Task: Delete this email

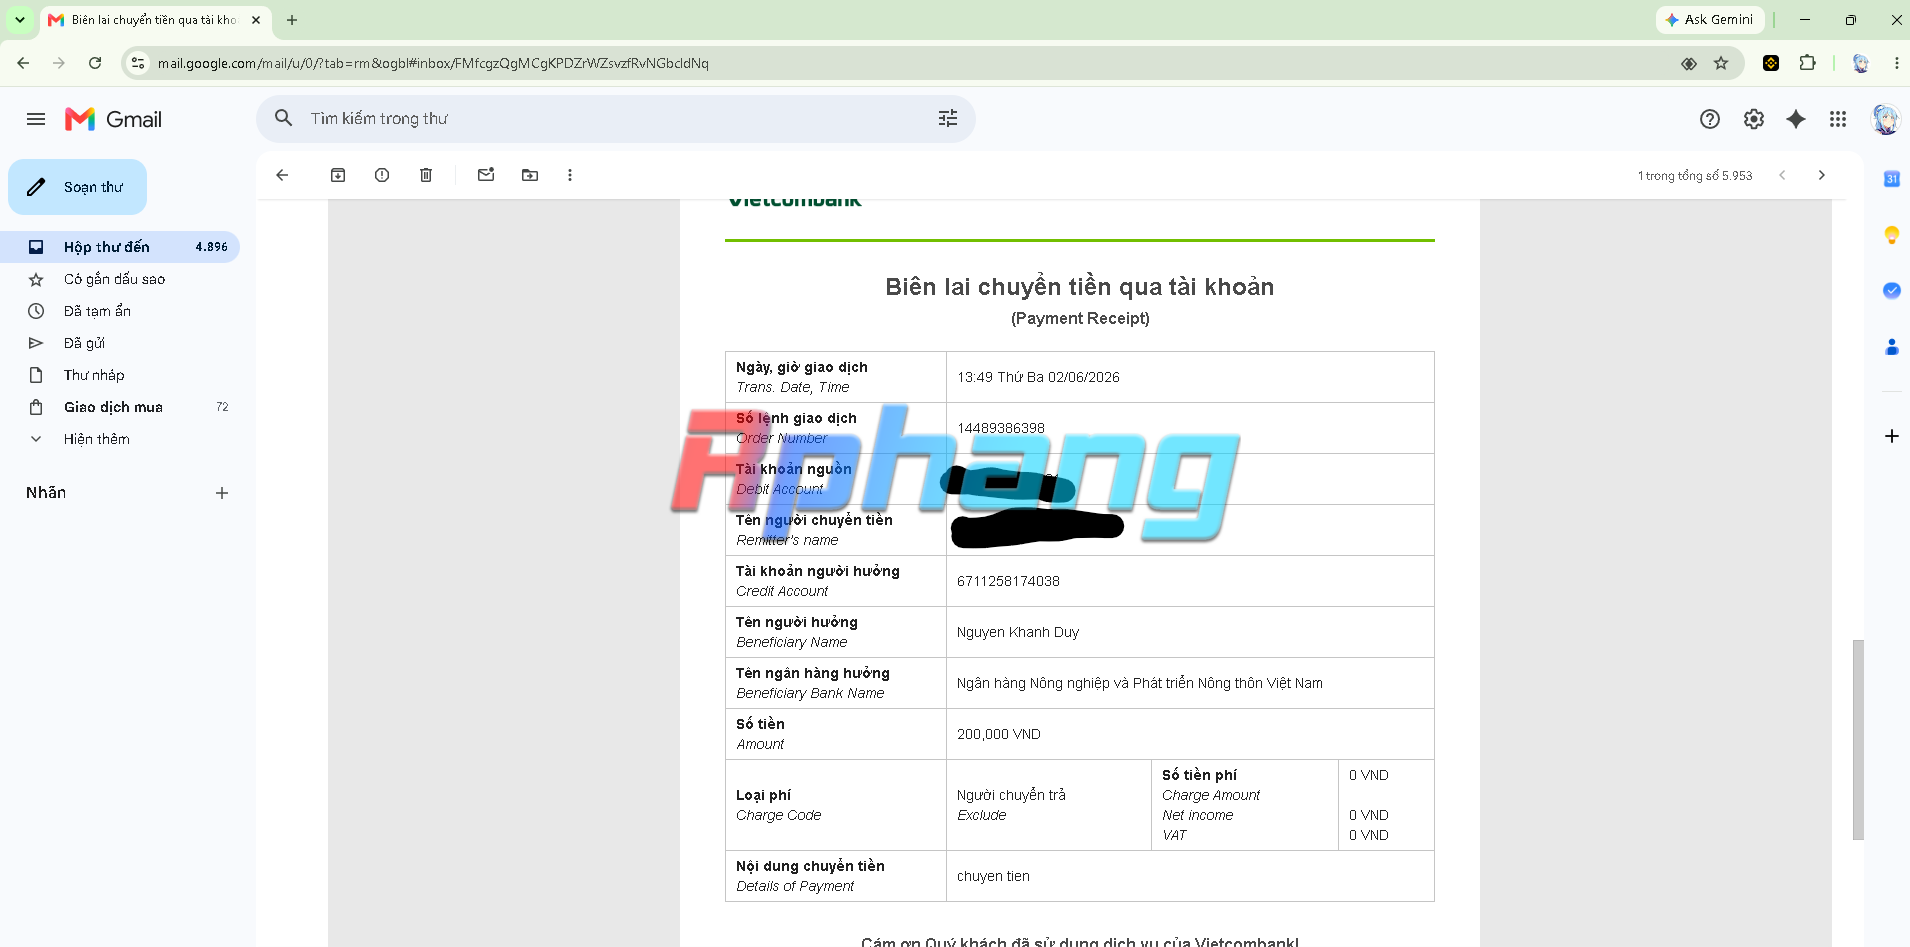Action: coord(426,175)
